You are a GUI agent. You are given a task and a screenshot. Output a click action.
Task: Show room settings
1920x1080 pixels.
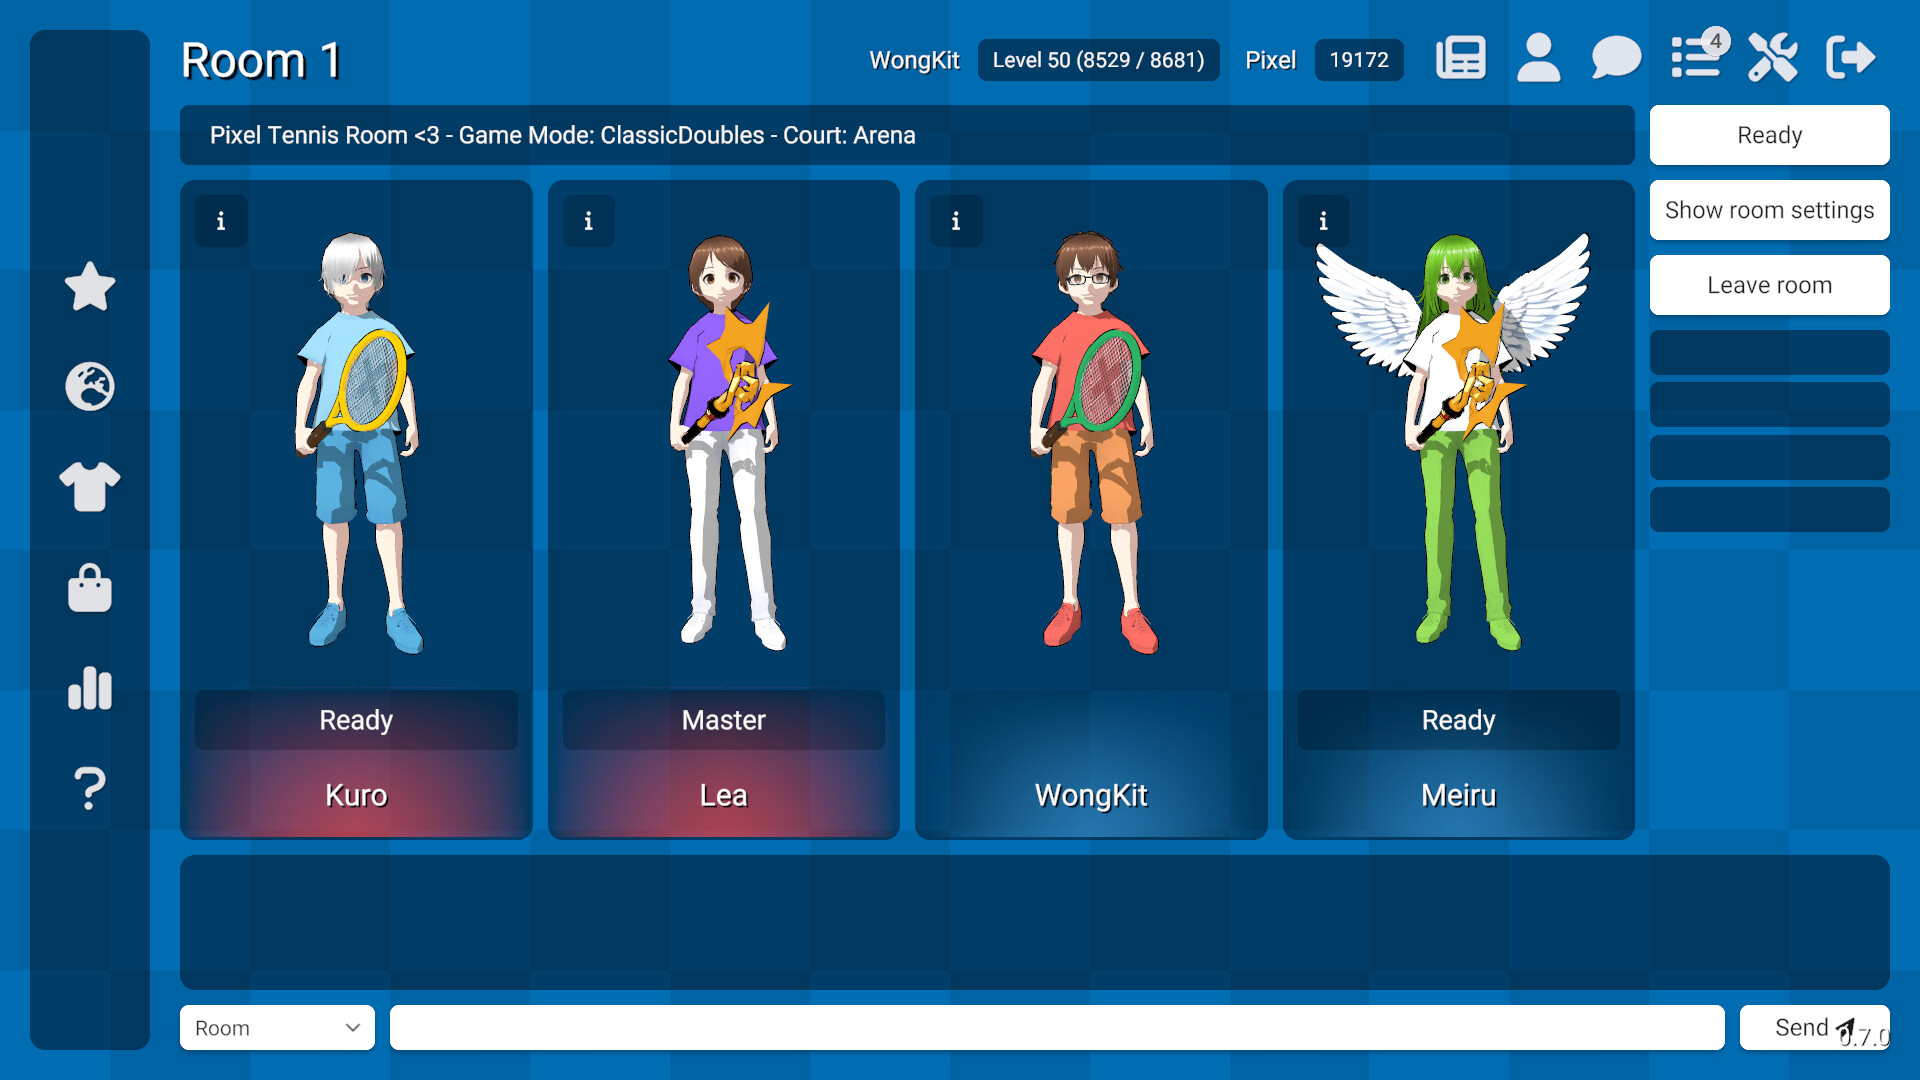click(1769, 210)
